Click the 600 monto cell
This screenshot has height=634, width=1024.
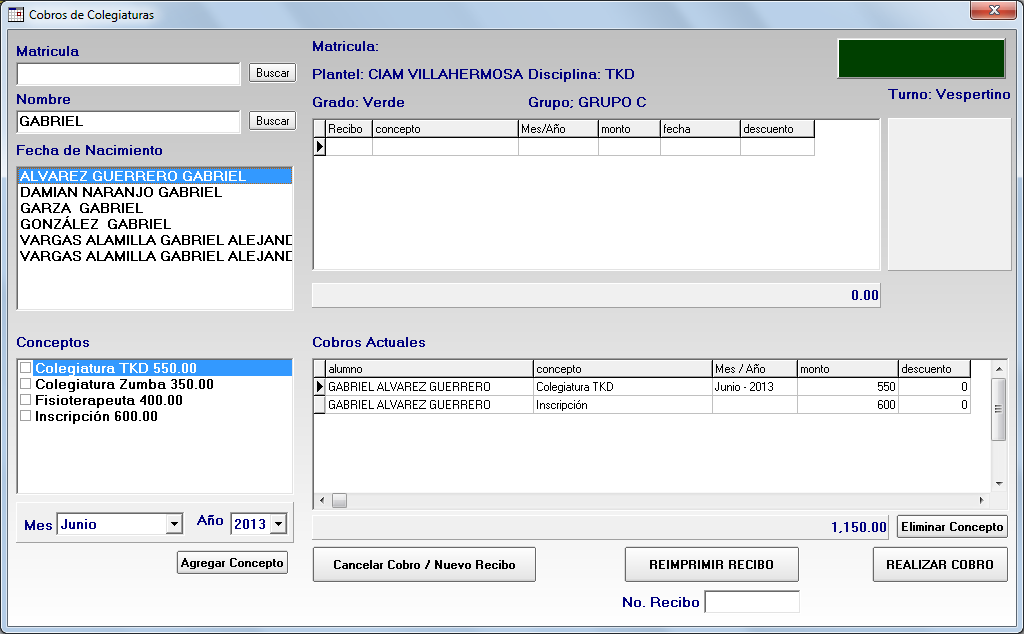pyautogui.click(x=848, y=405)
